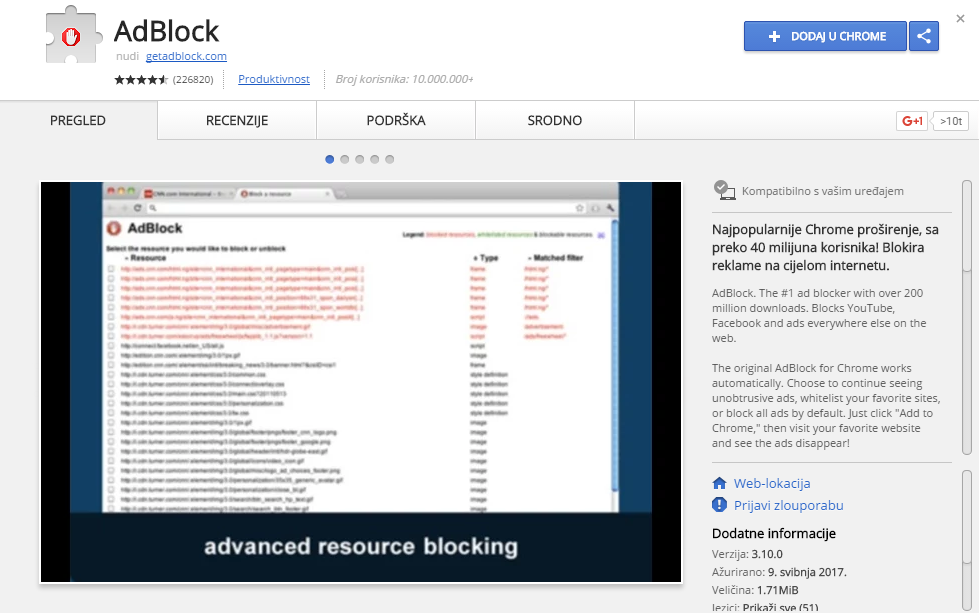Open the getadblock.com publisher link
979x613 pixels.
tap(186, 56)
